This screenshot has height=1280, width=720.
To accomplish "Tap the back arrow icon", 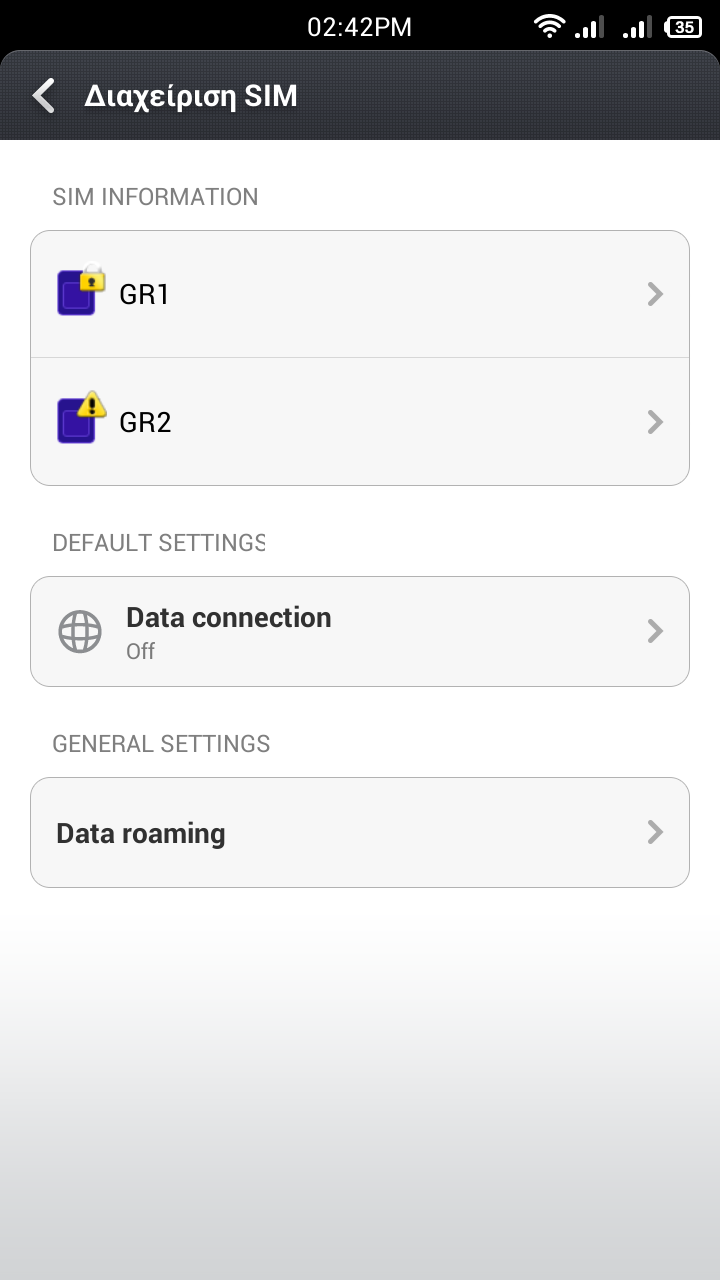I will [43, 96].
